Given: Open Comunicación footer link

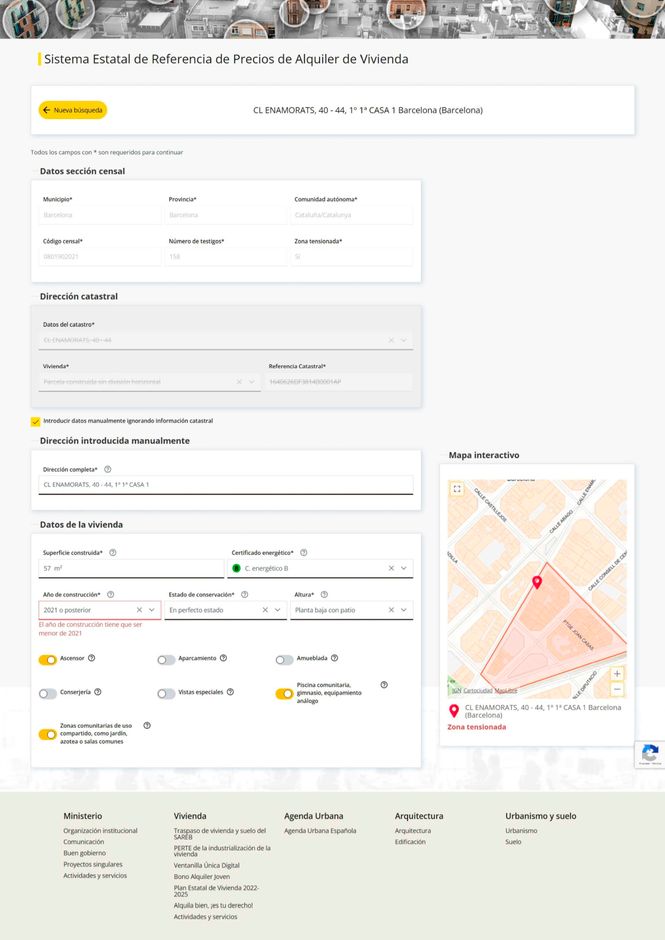Looking at the screenshot, I should tap(83, 842).
